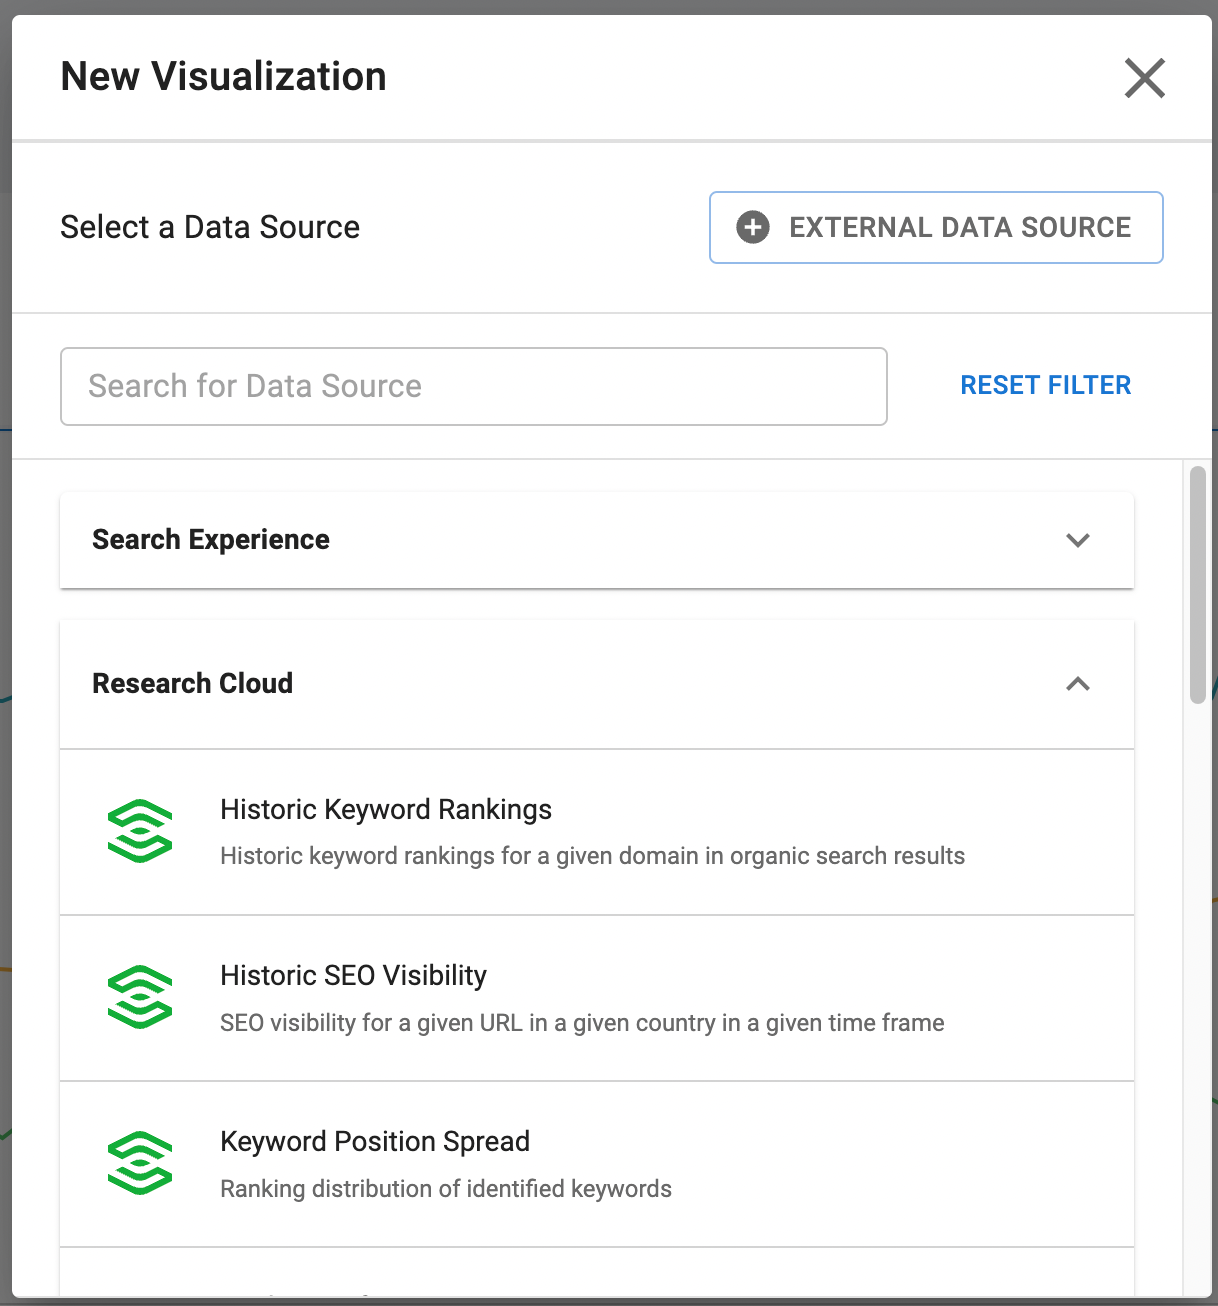Click the data source list scrollbar
Viewport: 1218px width, 1306px height.
click(1197, 585)
